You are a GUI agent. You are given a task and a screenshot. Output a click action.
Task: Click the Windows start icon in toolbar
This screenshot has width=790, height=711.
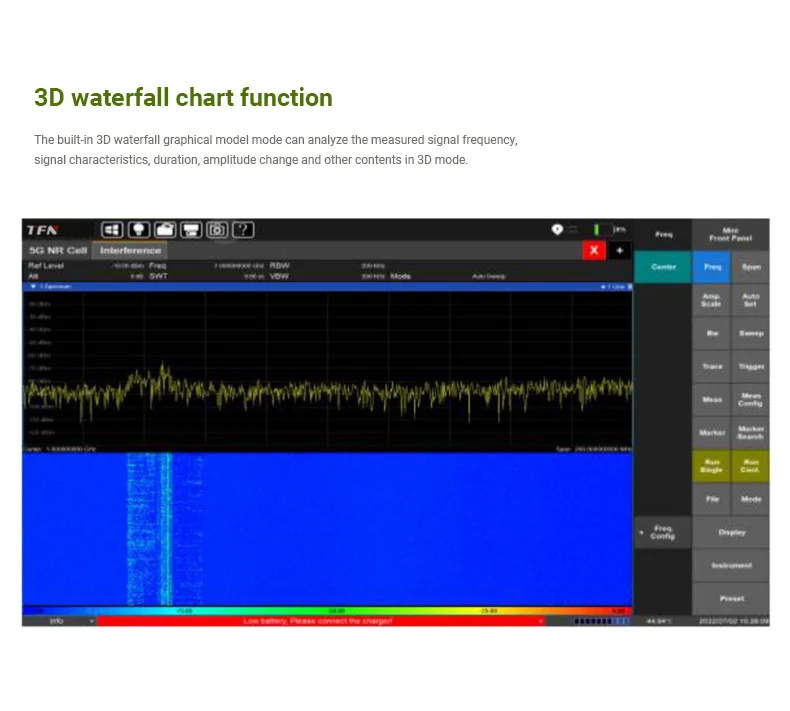click(112, 230)
